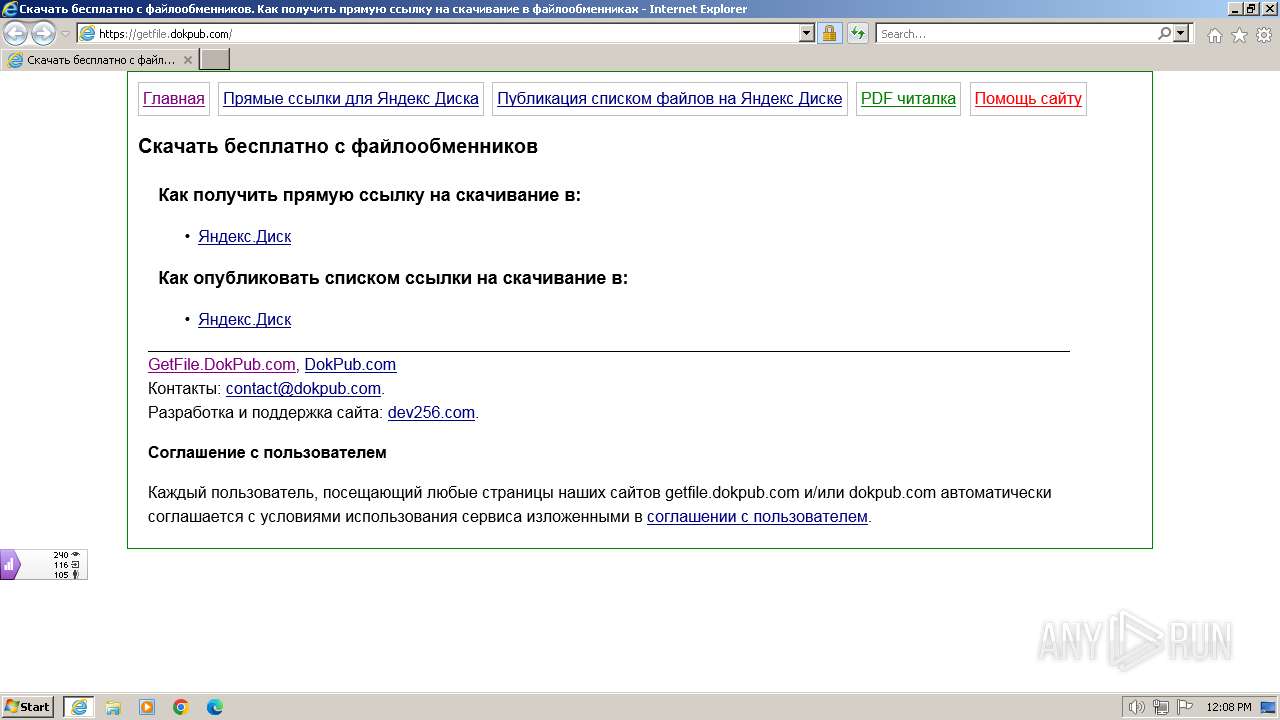Click the Internet Explorer title bar icon
1280x720 pixels.
pos(9,9)
